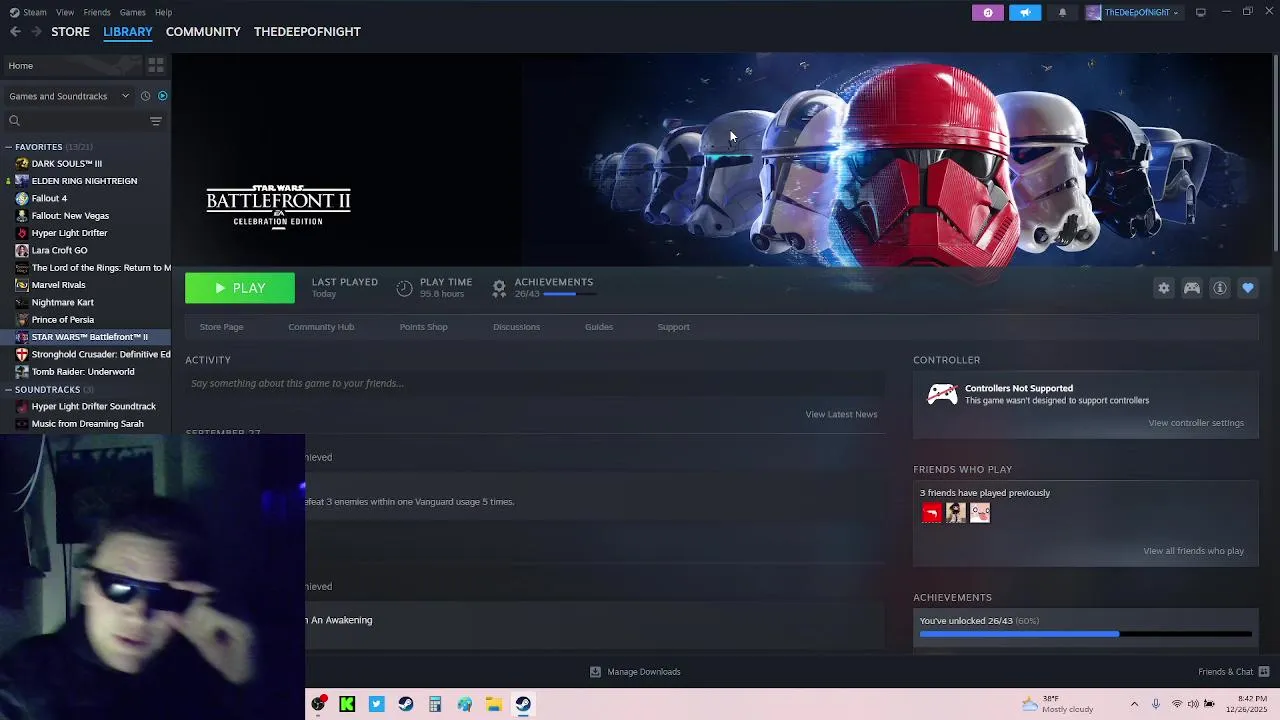The width and height of the screenshot is (1280, 720).
Task: Toggle the ready-to-play filter icon
Action: 162,96
